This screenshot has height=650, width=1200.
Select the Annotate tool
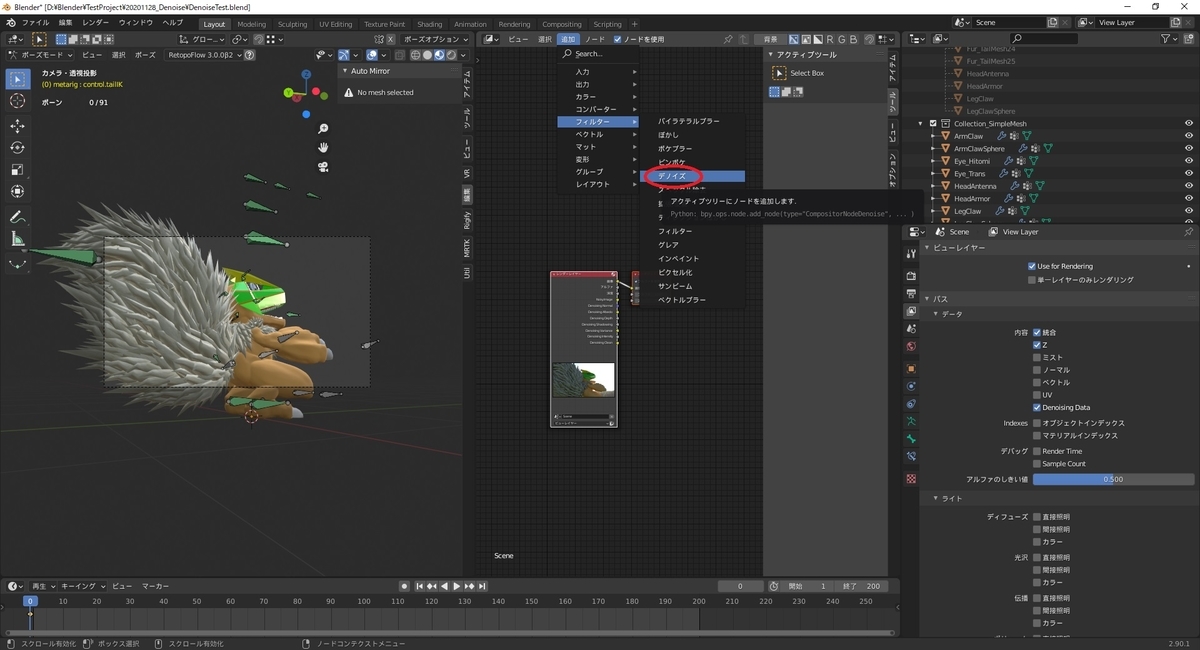tap(18, 217)
